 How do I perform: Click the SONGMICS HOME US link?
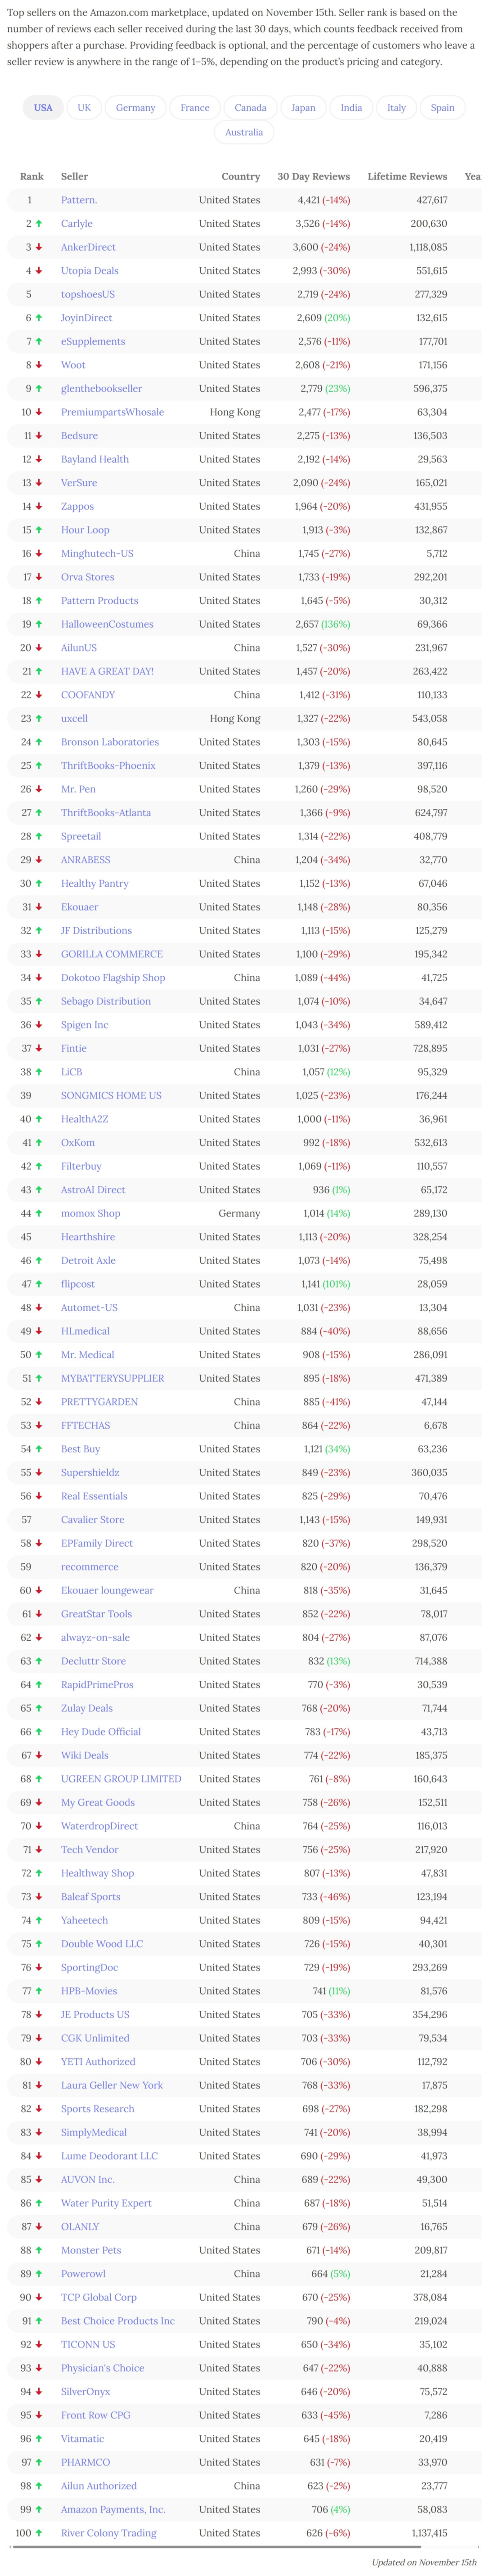[x=111, y=1096]
